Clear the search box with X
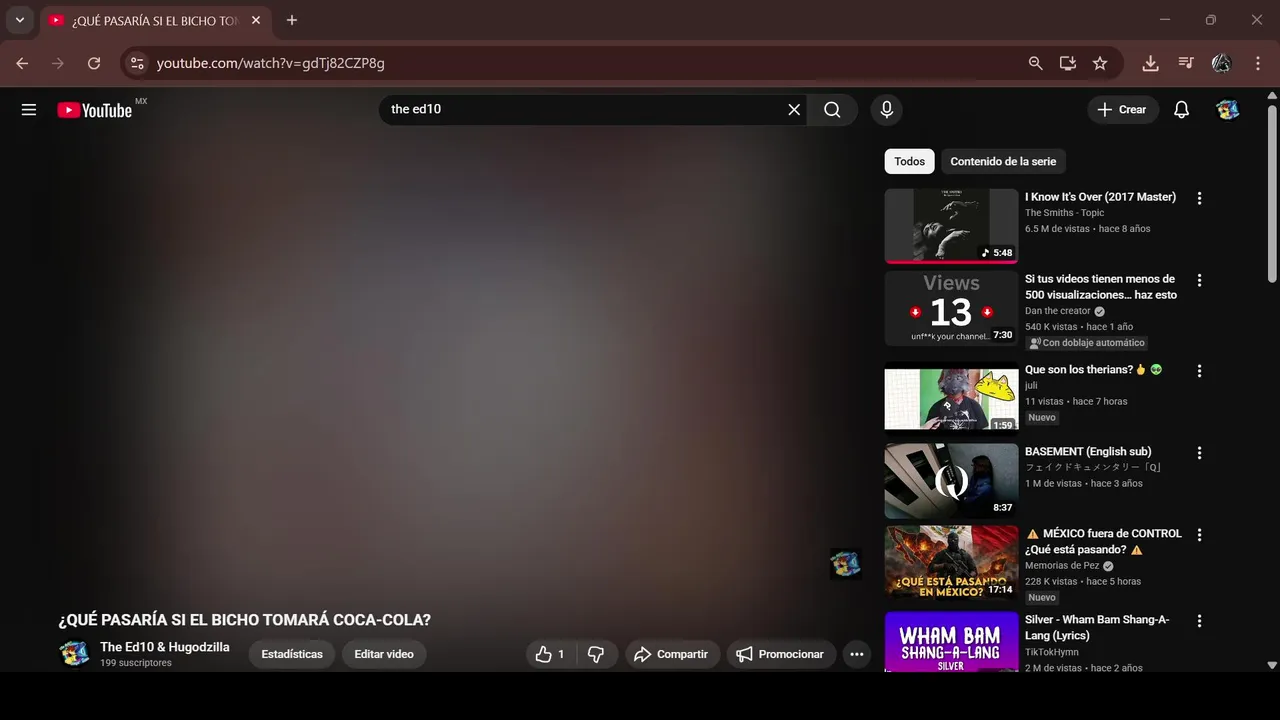The height and width of the screenshot is (720, 1280). pyautogui.click(x=794, y=110)
